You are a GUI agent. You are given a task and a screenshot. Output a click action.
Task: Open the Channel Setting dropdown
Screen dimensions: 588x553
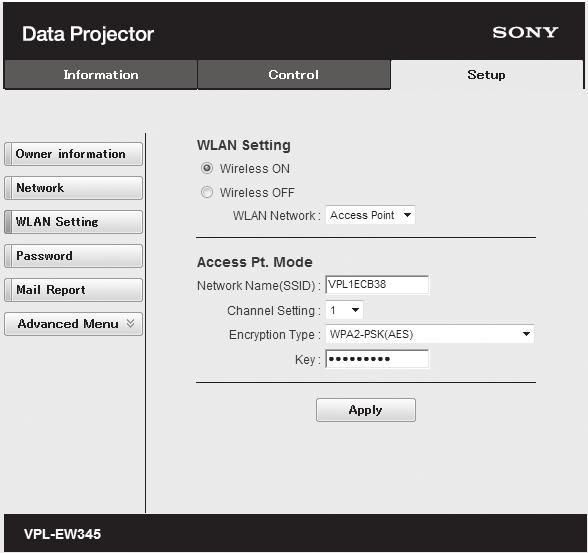coord(344,310)
